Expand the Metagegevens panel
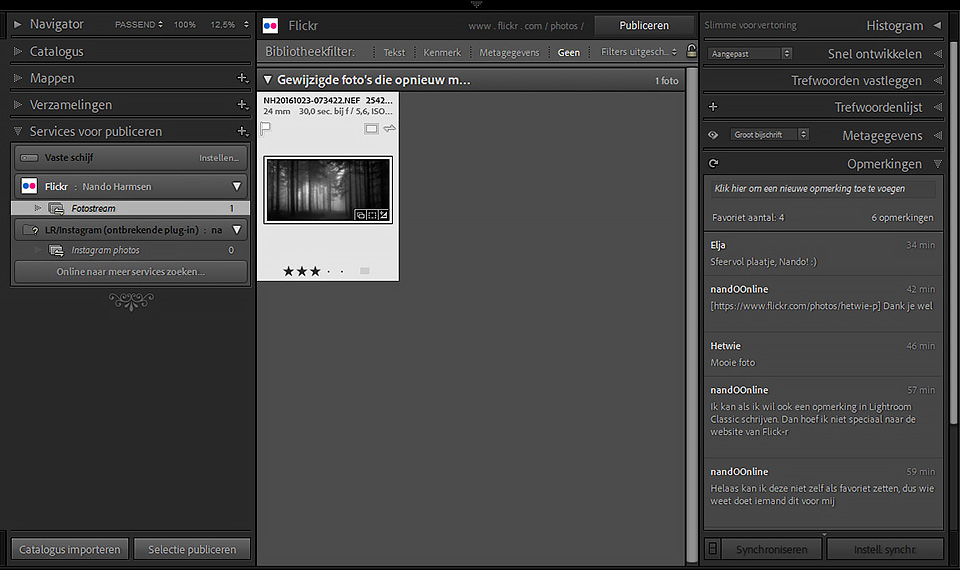This screenshot has height=570, width=960. (937, 135)
